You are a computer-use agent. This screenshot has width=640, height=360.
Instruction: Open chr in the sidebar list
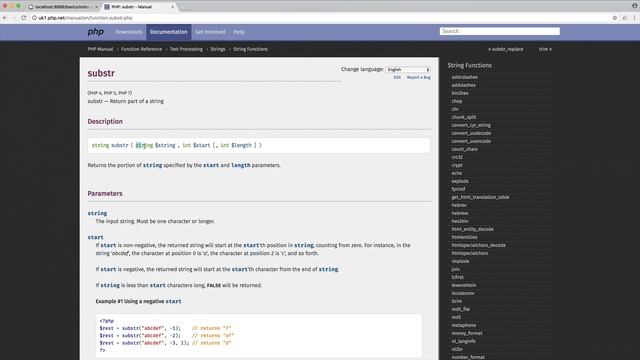[455, 109]
